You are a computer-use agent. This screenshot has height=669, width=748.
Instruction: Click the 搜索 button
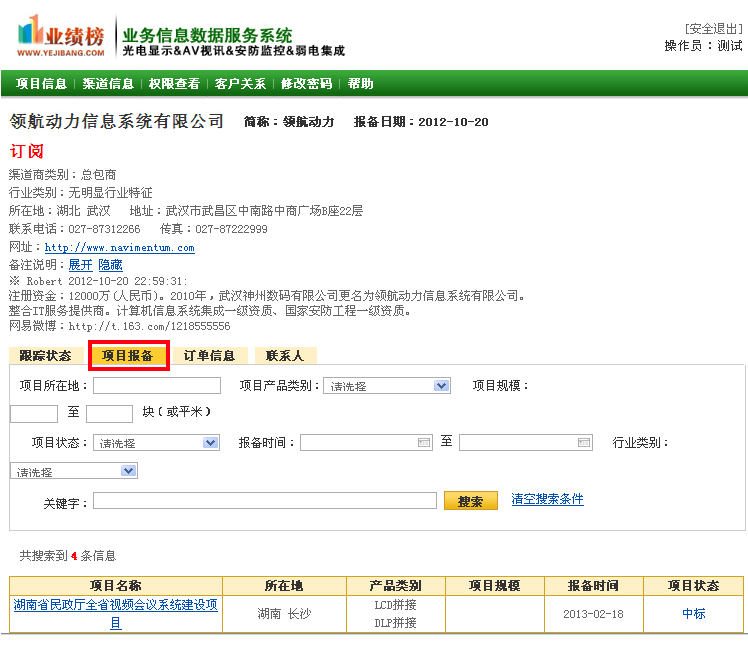470,501
